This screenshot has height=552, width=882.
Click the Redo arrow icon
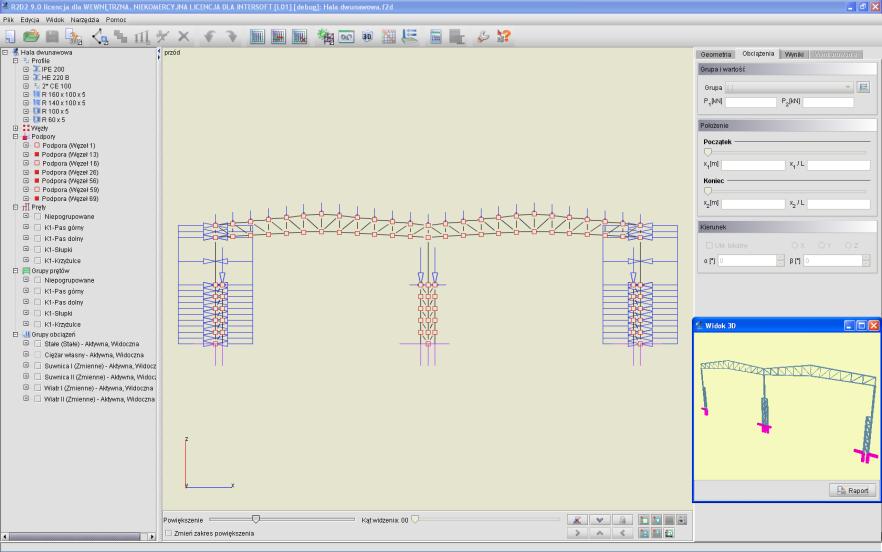click(231, 37)
